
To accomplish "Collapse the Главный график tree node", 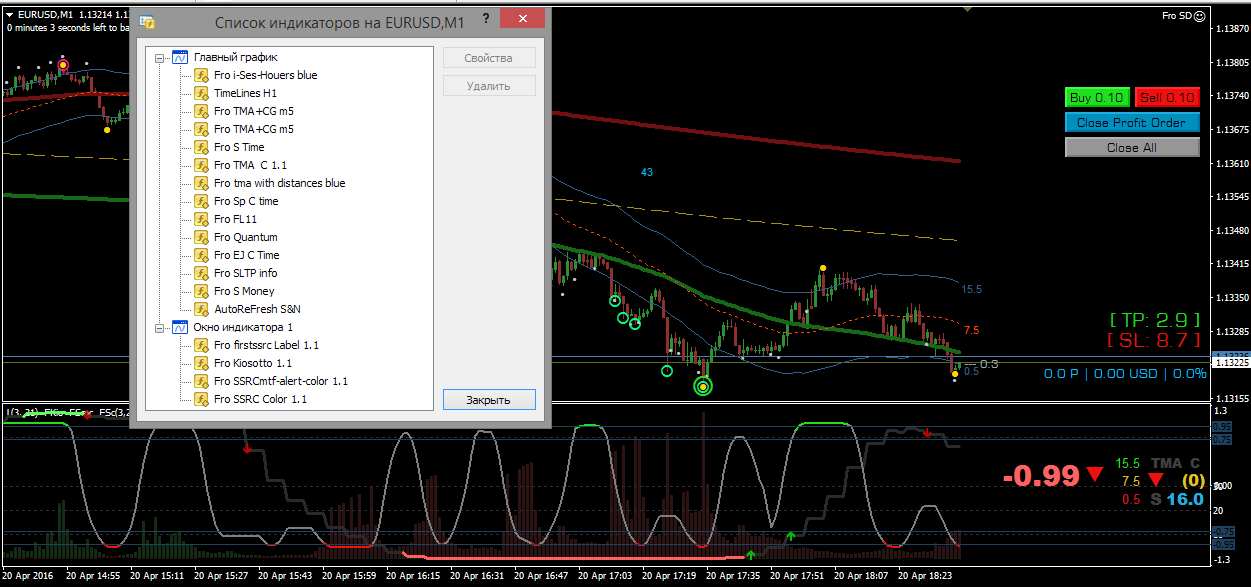I will pyautogui.click(x=160, y=58).
